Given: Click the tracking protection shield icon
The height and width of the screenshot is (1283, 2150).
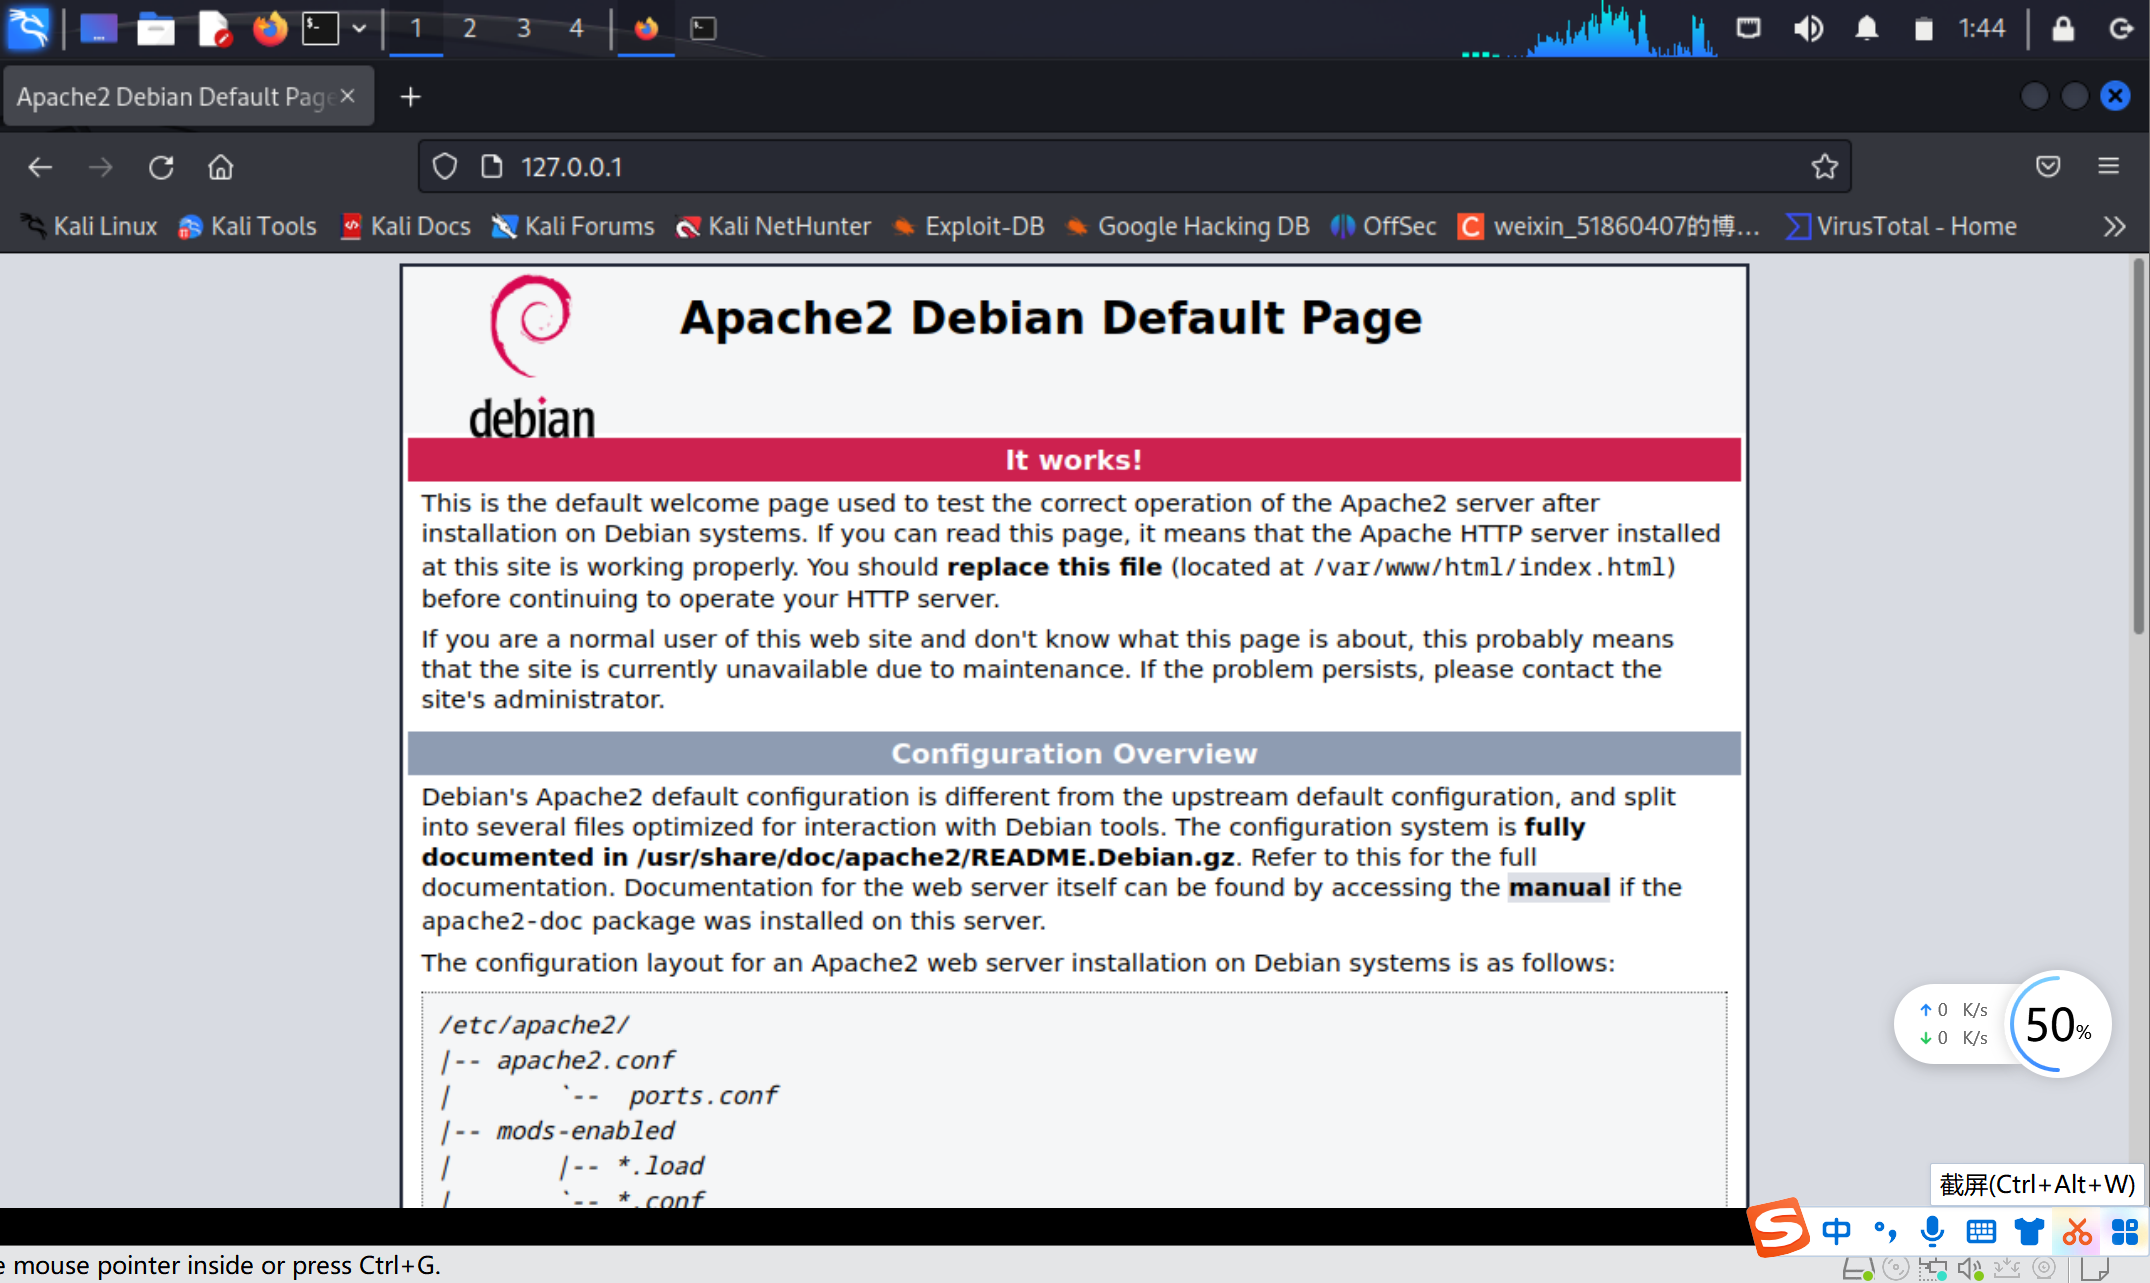Looking at the screenshot, I should (x=445, y=167).
